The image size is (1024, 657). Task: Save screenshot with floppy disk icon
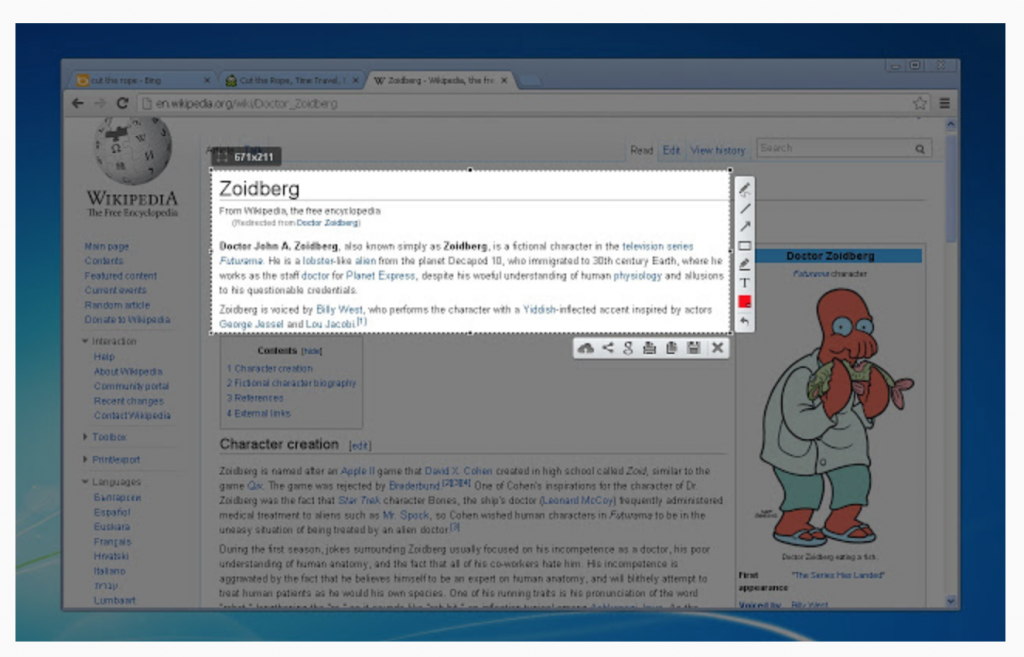[693, 348]
